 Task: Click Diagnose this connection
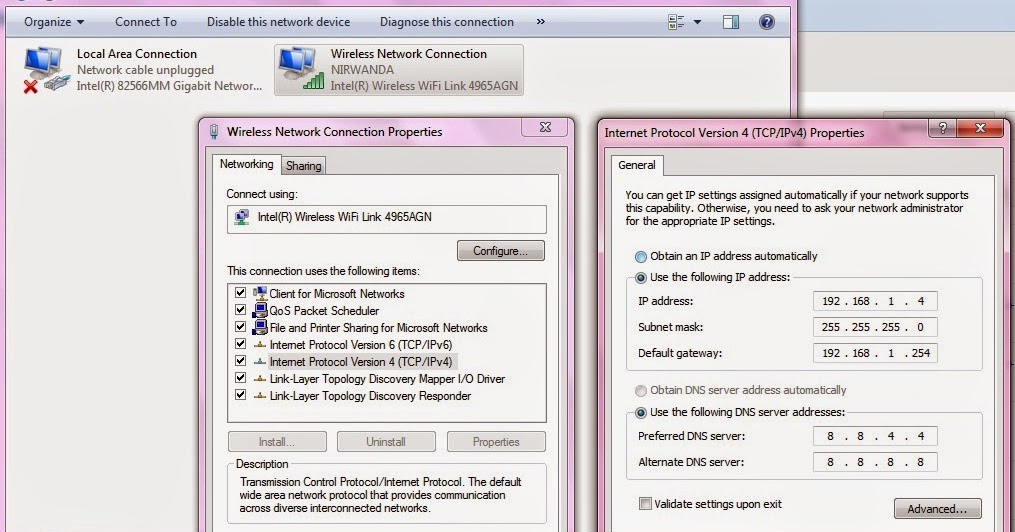(447, 22)
